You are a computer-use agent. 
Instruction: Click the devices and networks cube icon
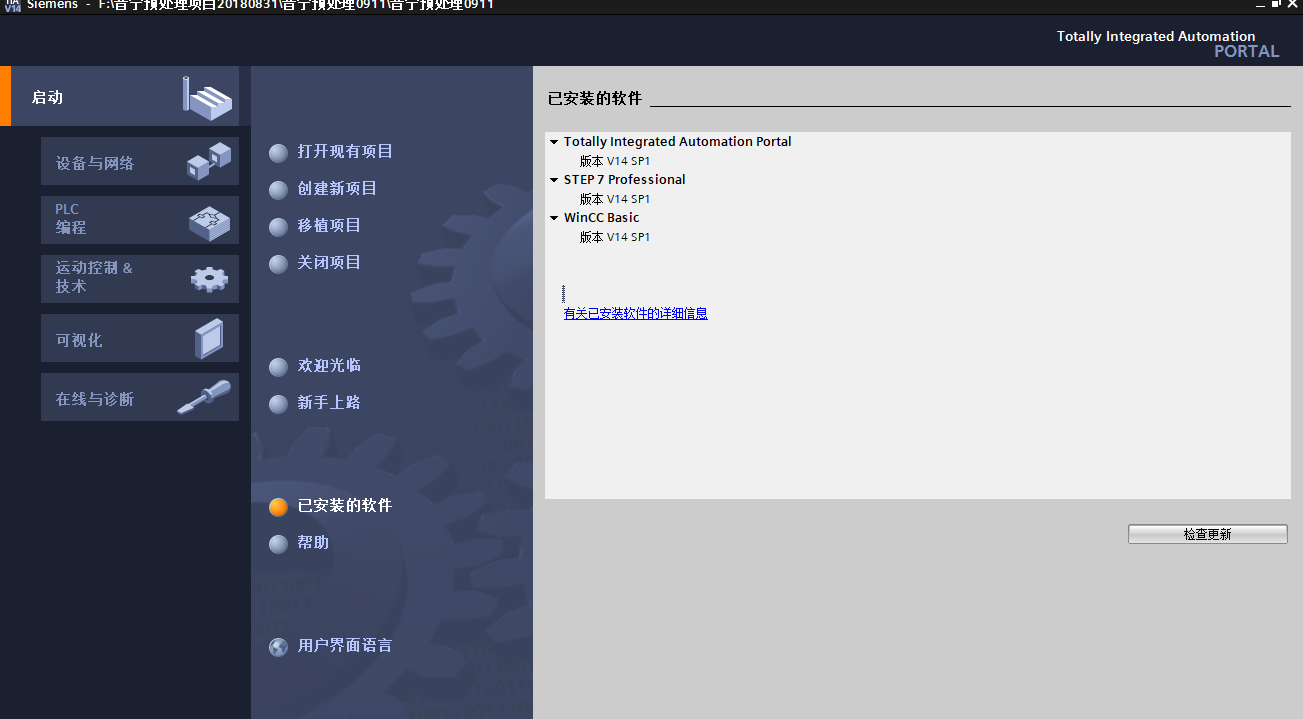(x=209, y=161)
